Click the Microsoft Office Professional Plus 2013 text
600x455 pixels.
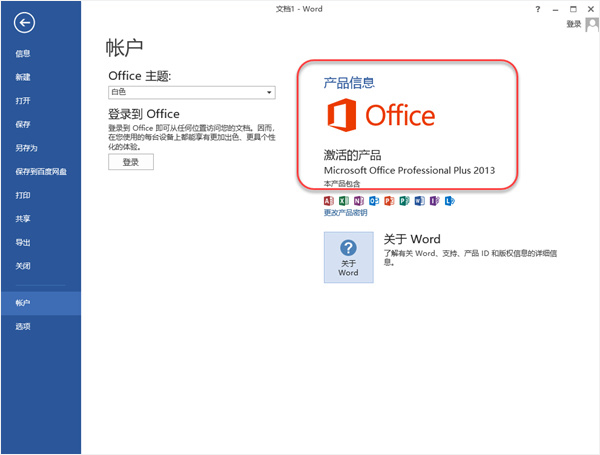coord(409,170)
